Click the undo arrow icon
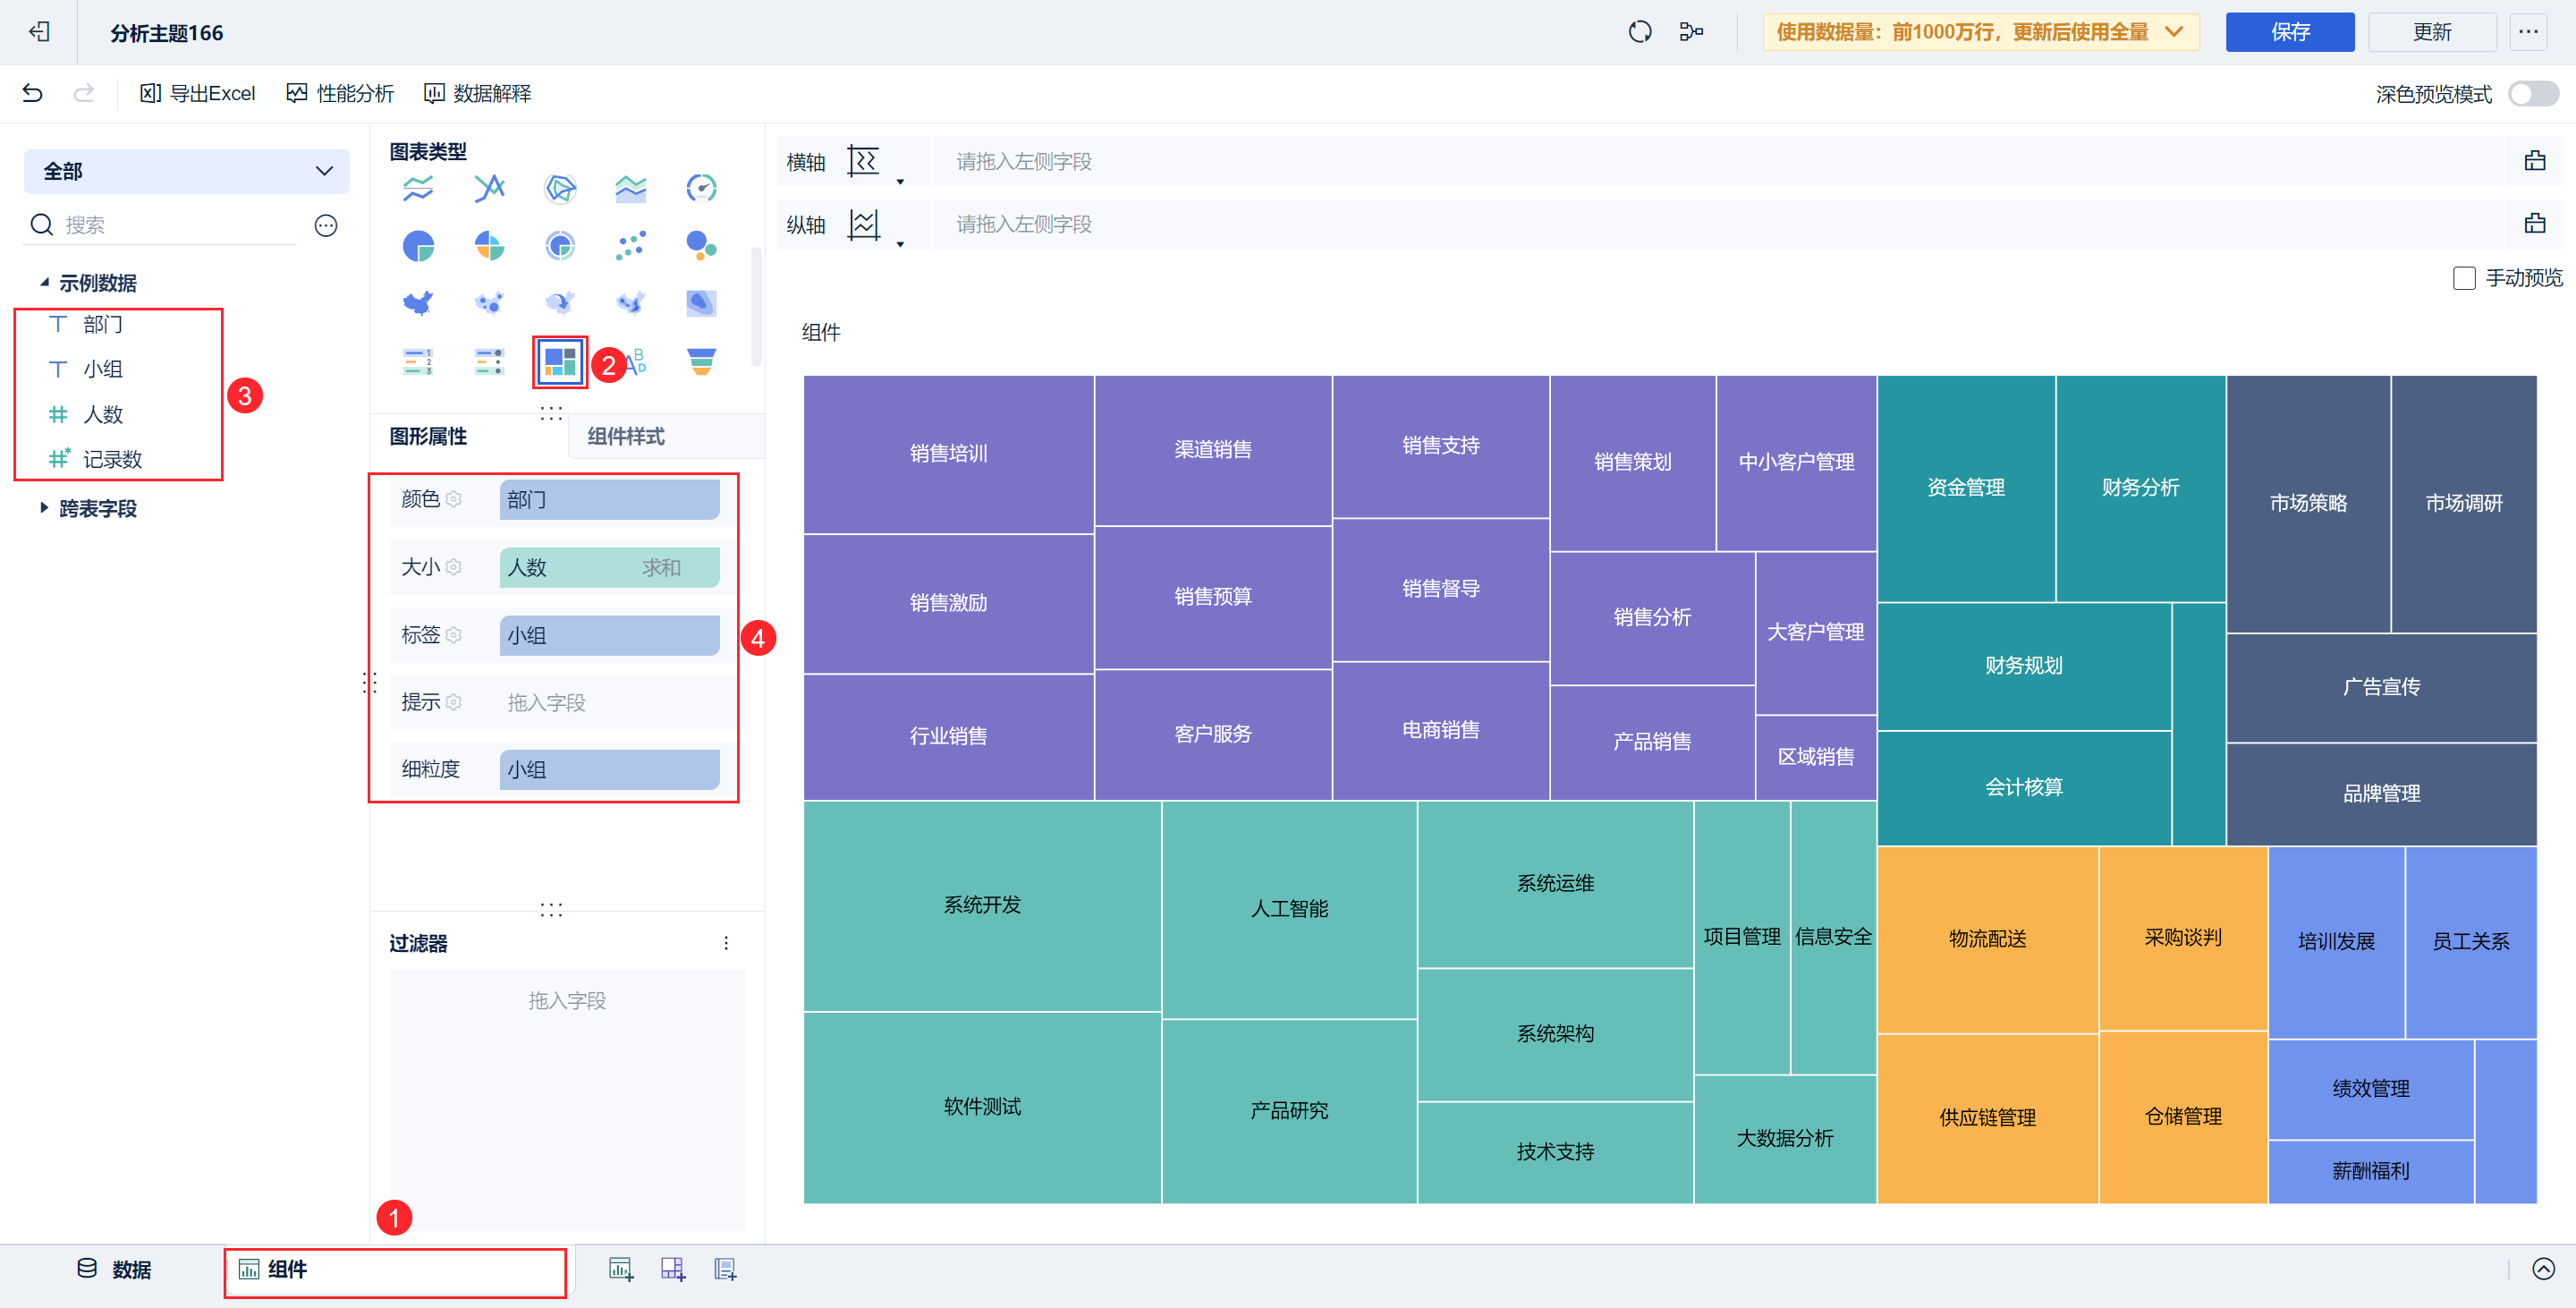 pyautogui.click(x=32, y=93)
